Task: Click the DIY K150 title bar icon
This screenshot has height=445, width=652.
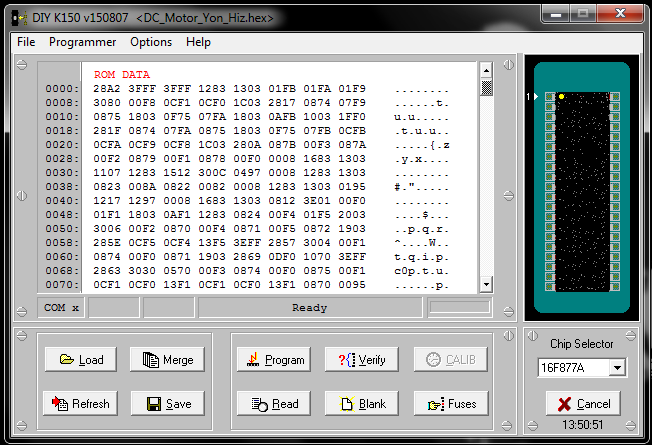Action: tap(19, 18)
